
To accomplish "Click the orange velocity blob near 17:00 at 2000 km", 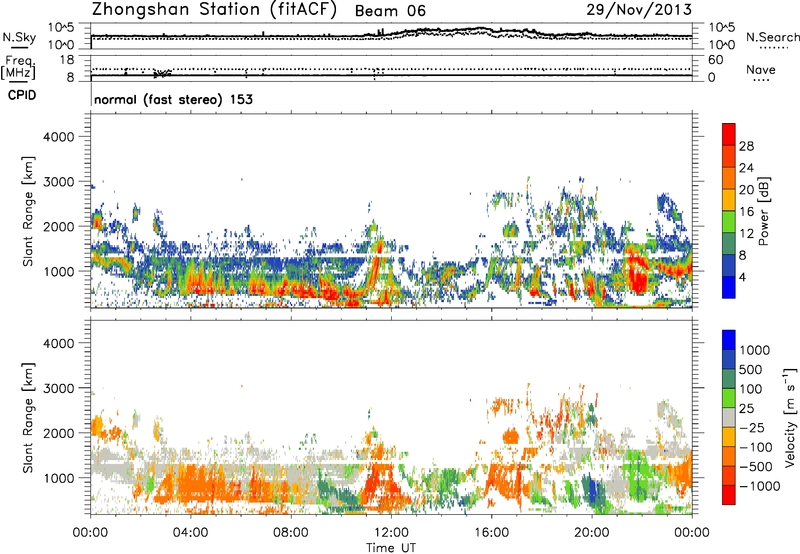I will coord(510,437).
